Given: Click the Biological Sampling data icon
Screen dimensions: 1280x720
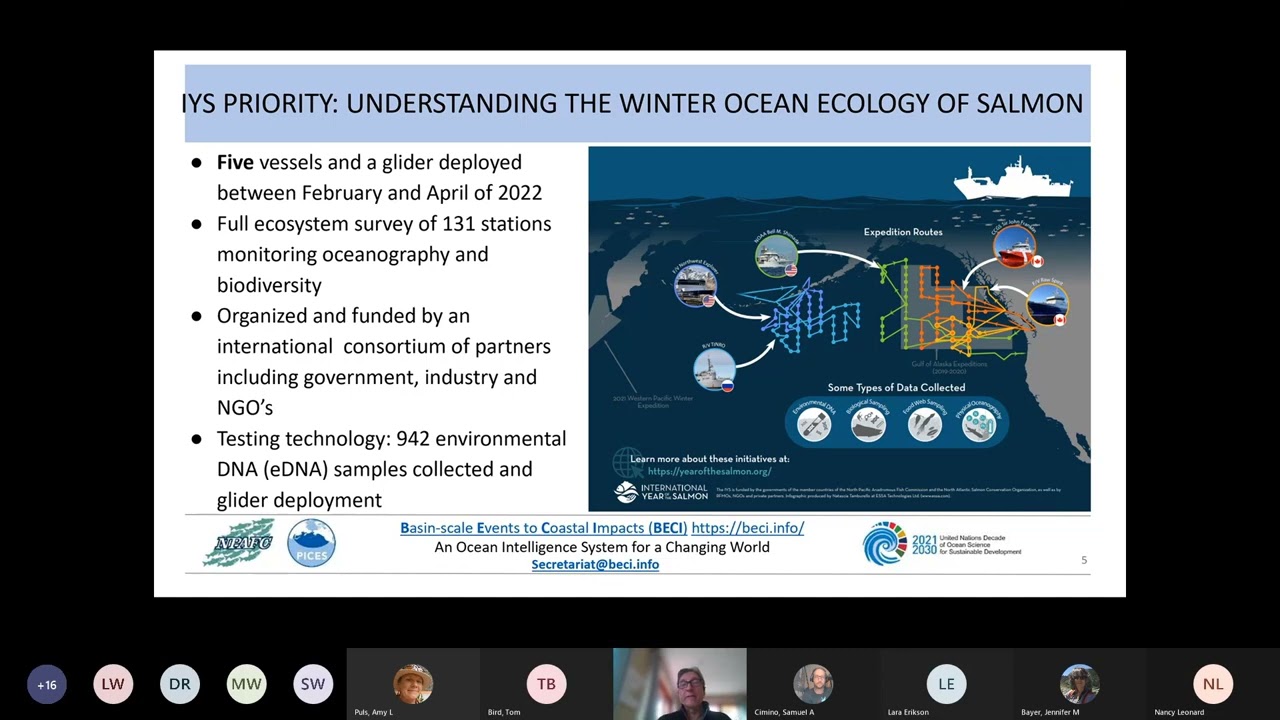Looking at the screenshot, I should pyautogui.click(x=868, y=425).
